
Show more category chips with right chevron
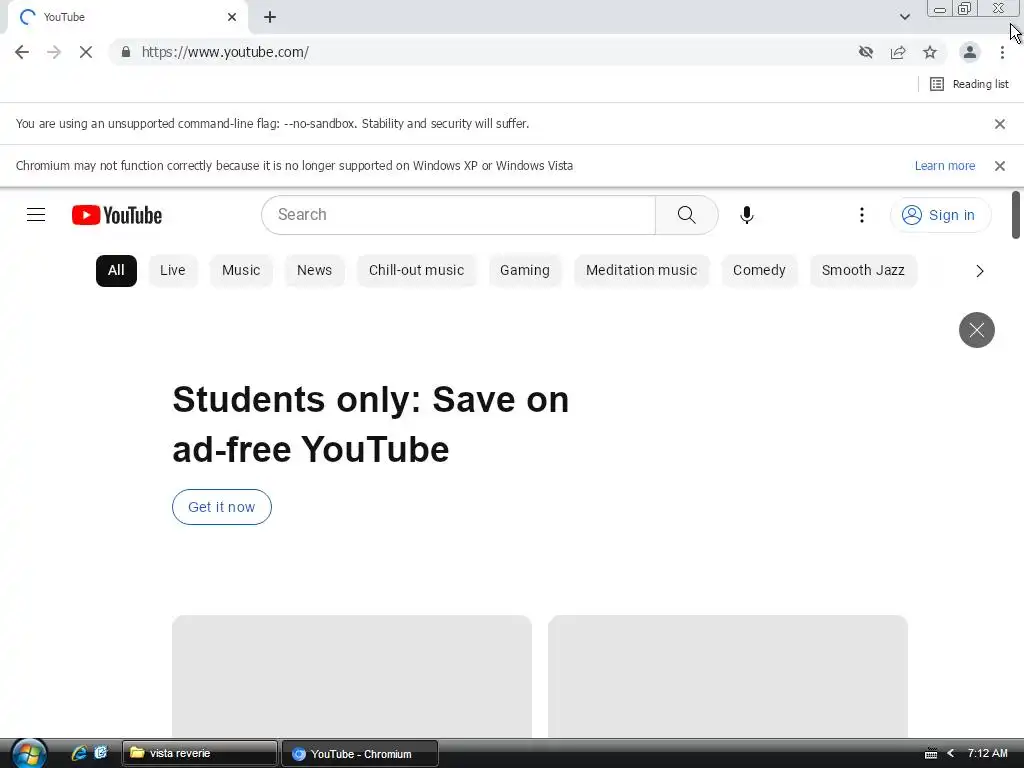[980, 271]
